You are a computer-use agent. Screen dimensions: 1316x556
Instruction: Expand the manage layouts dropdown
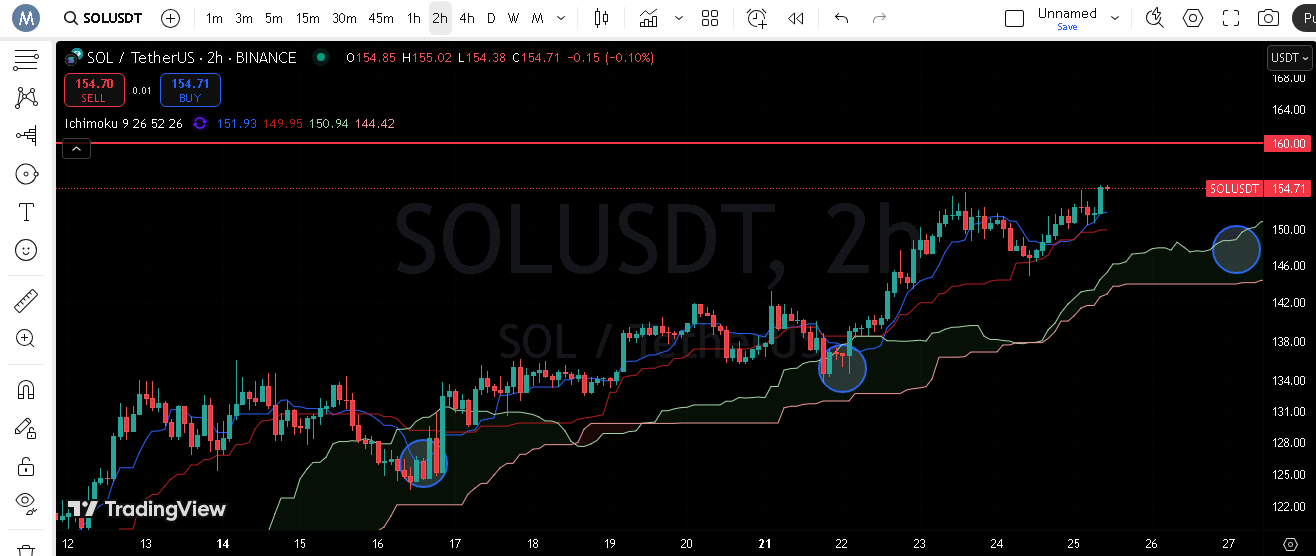coord(1116,18)
